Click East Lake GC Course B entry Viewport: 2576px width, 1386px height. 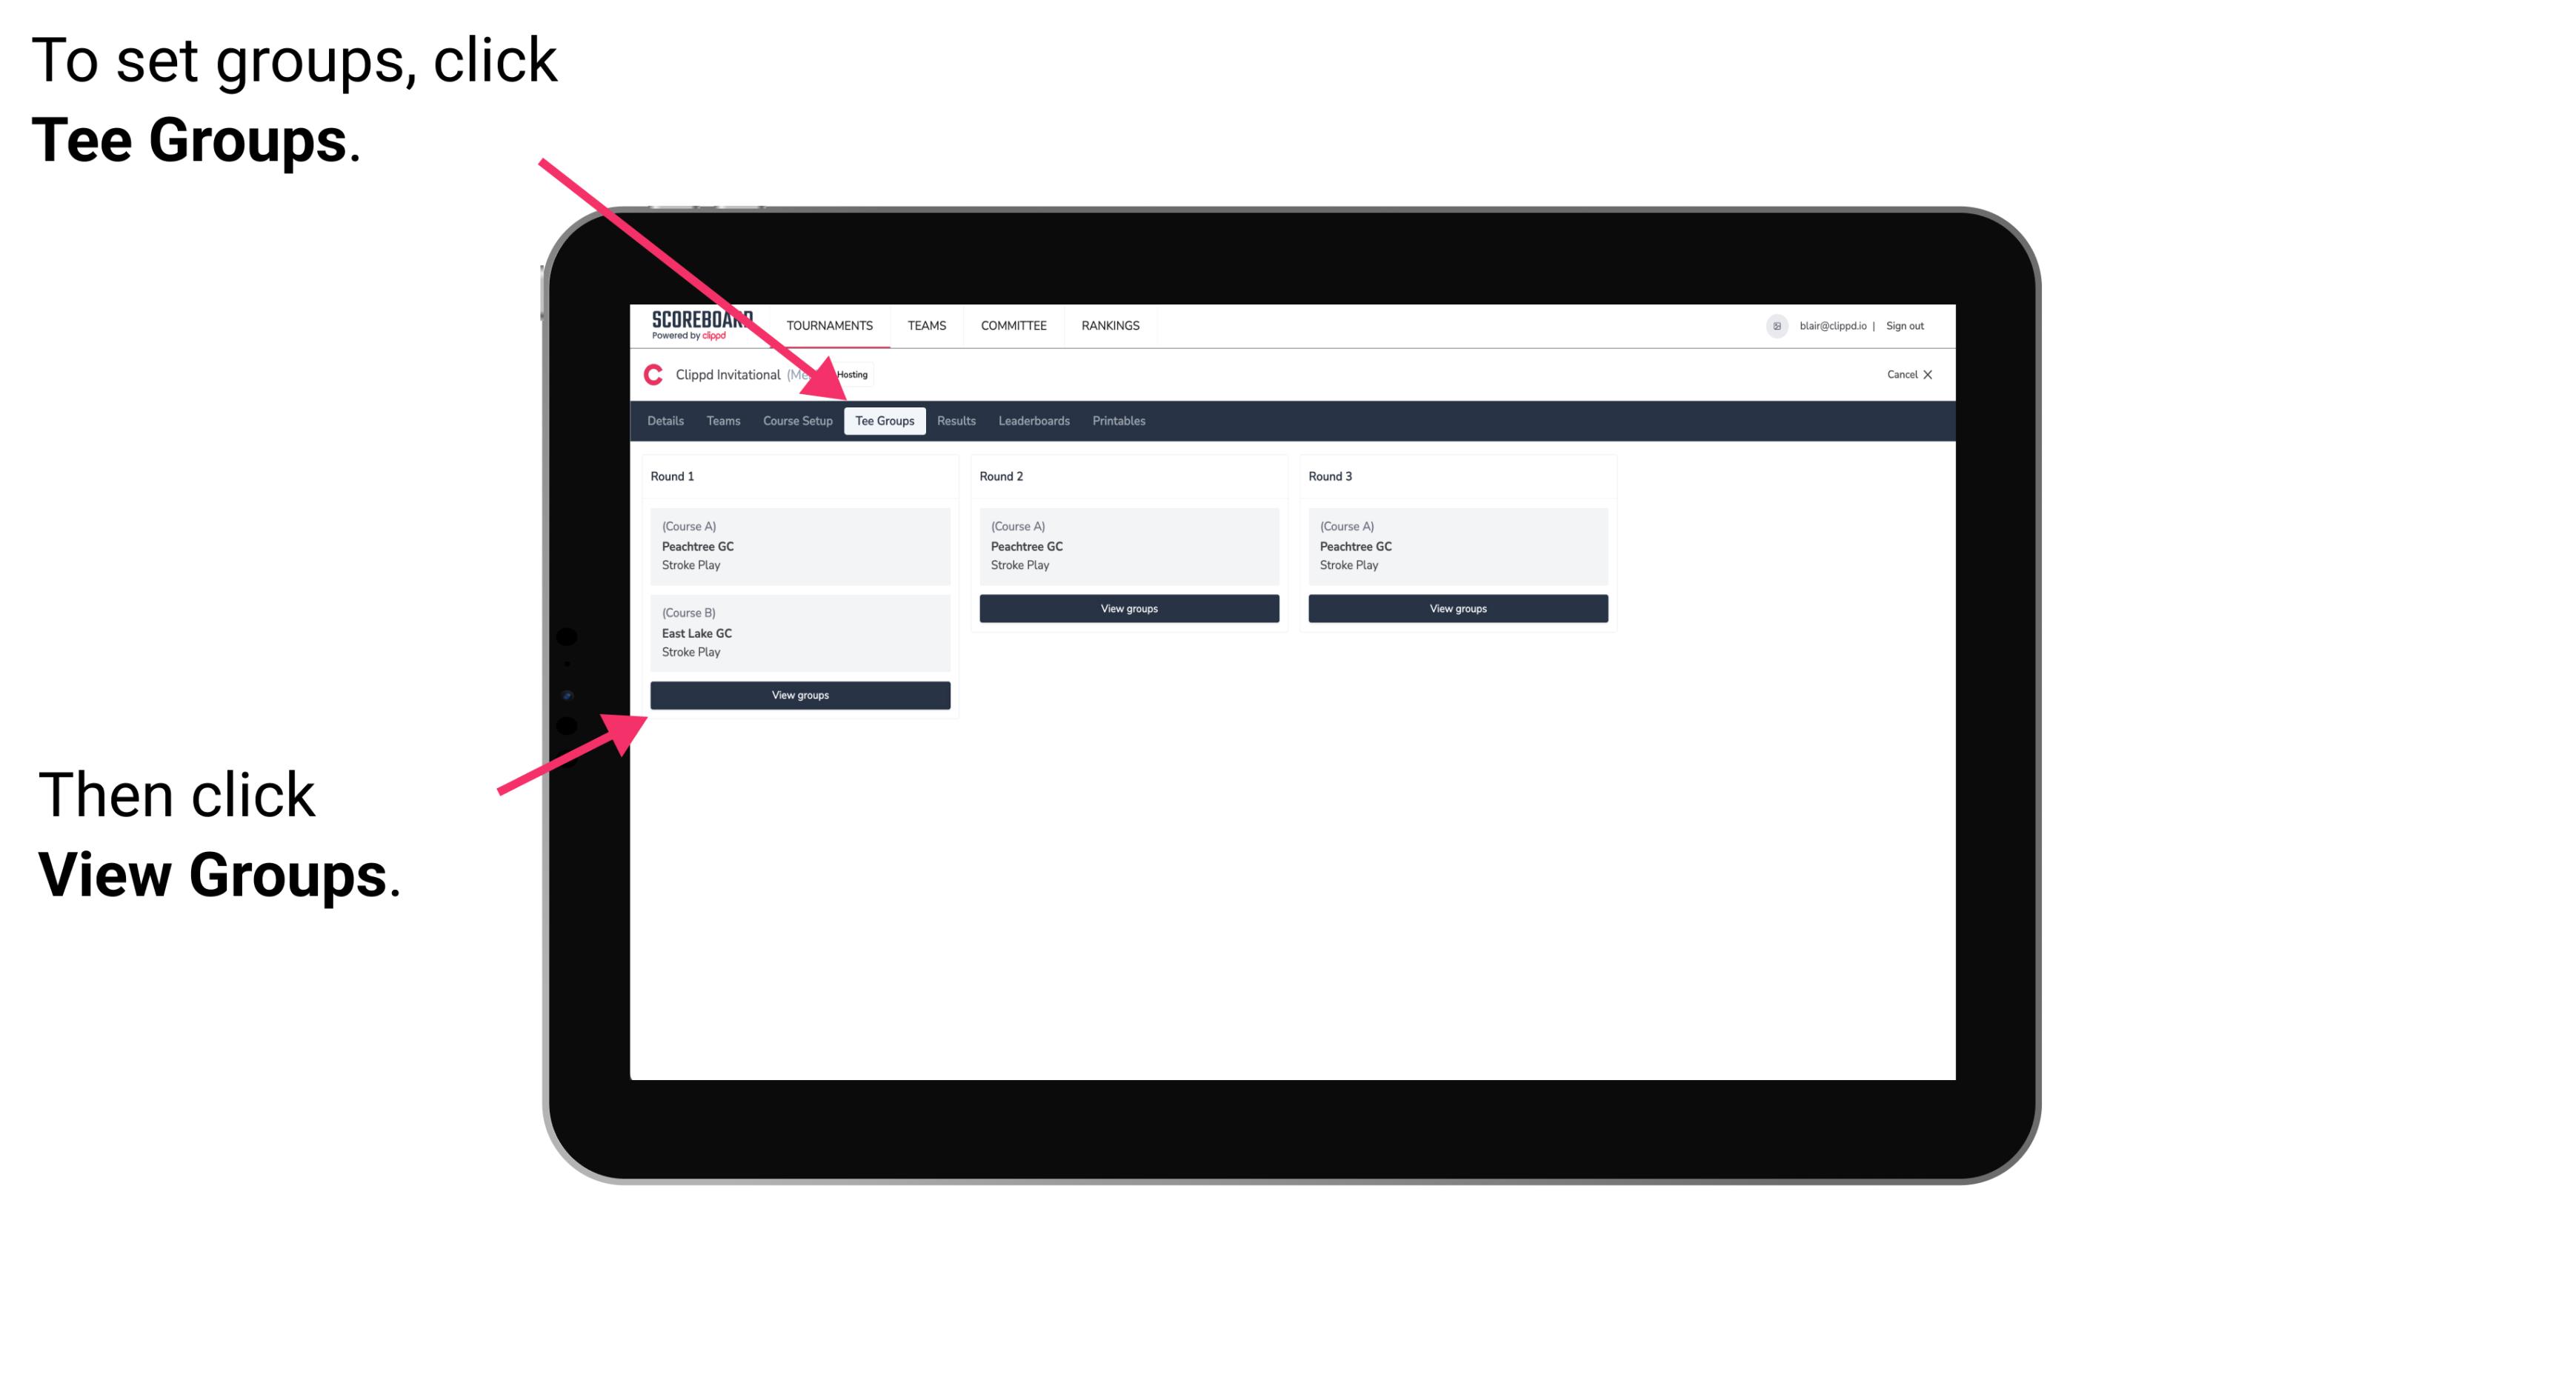click(797, 632)
